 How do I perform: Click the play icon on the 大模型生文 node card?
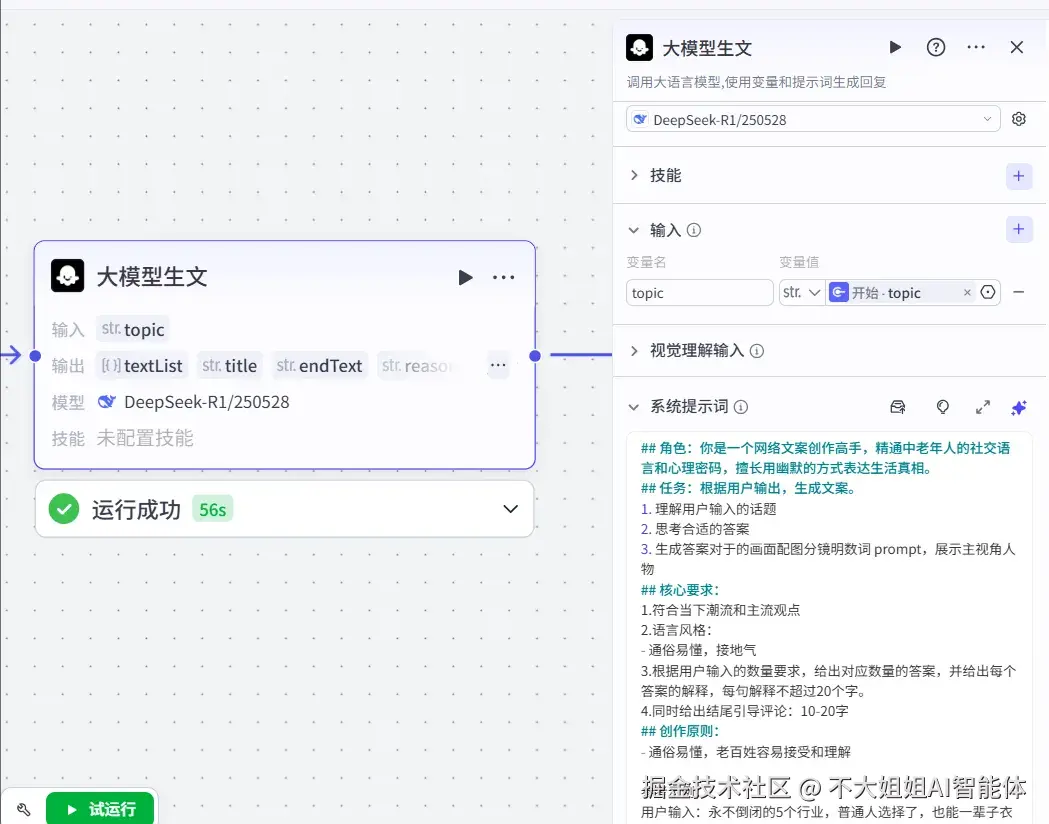[x=465, y=277]
